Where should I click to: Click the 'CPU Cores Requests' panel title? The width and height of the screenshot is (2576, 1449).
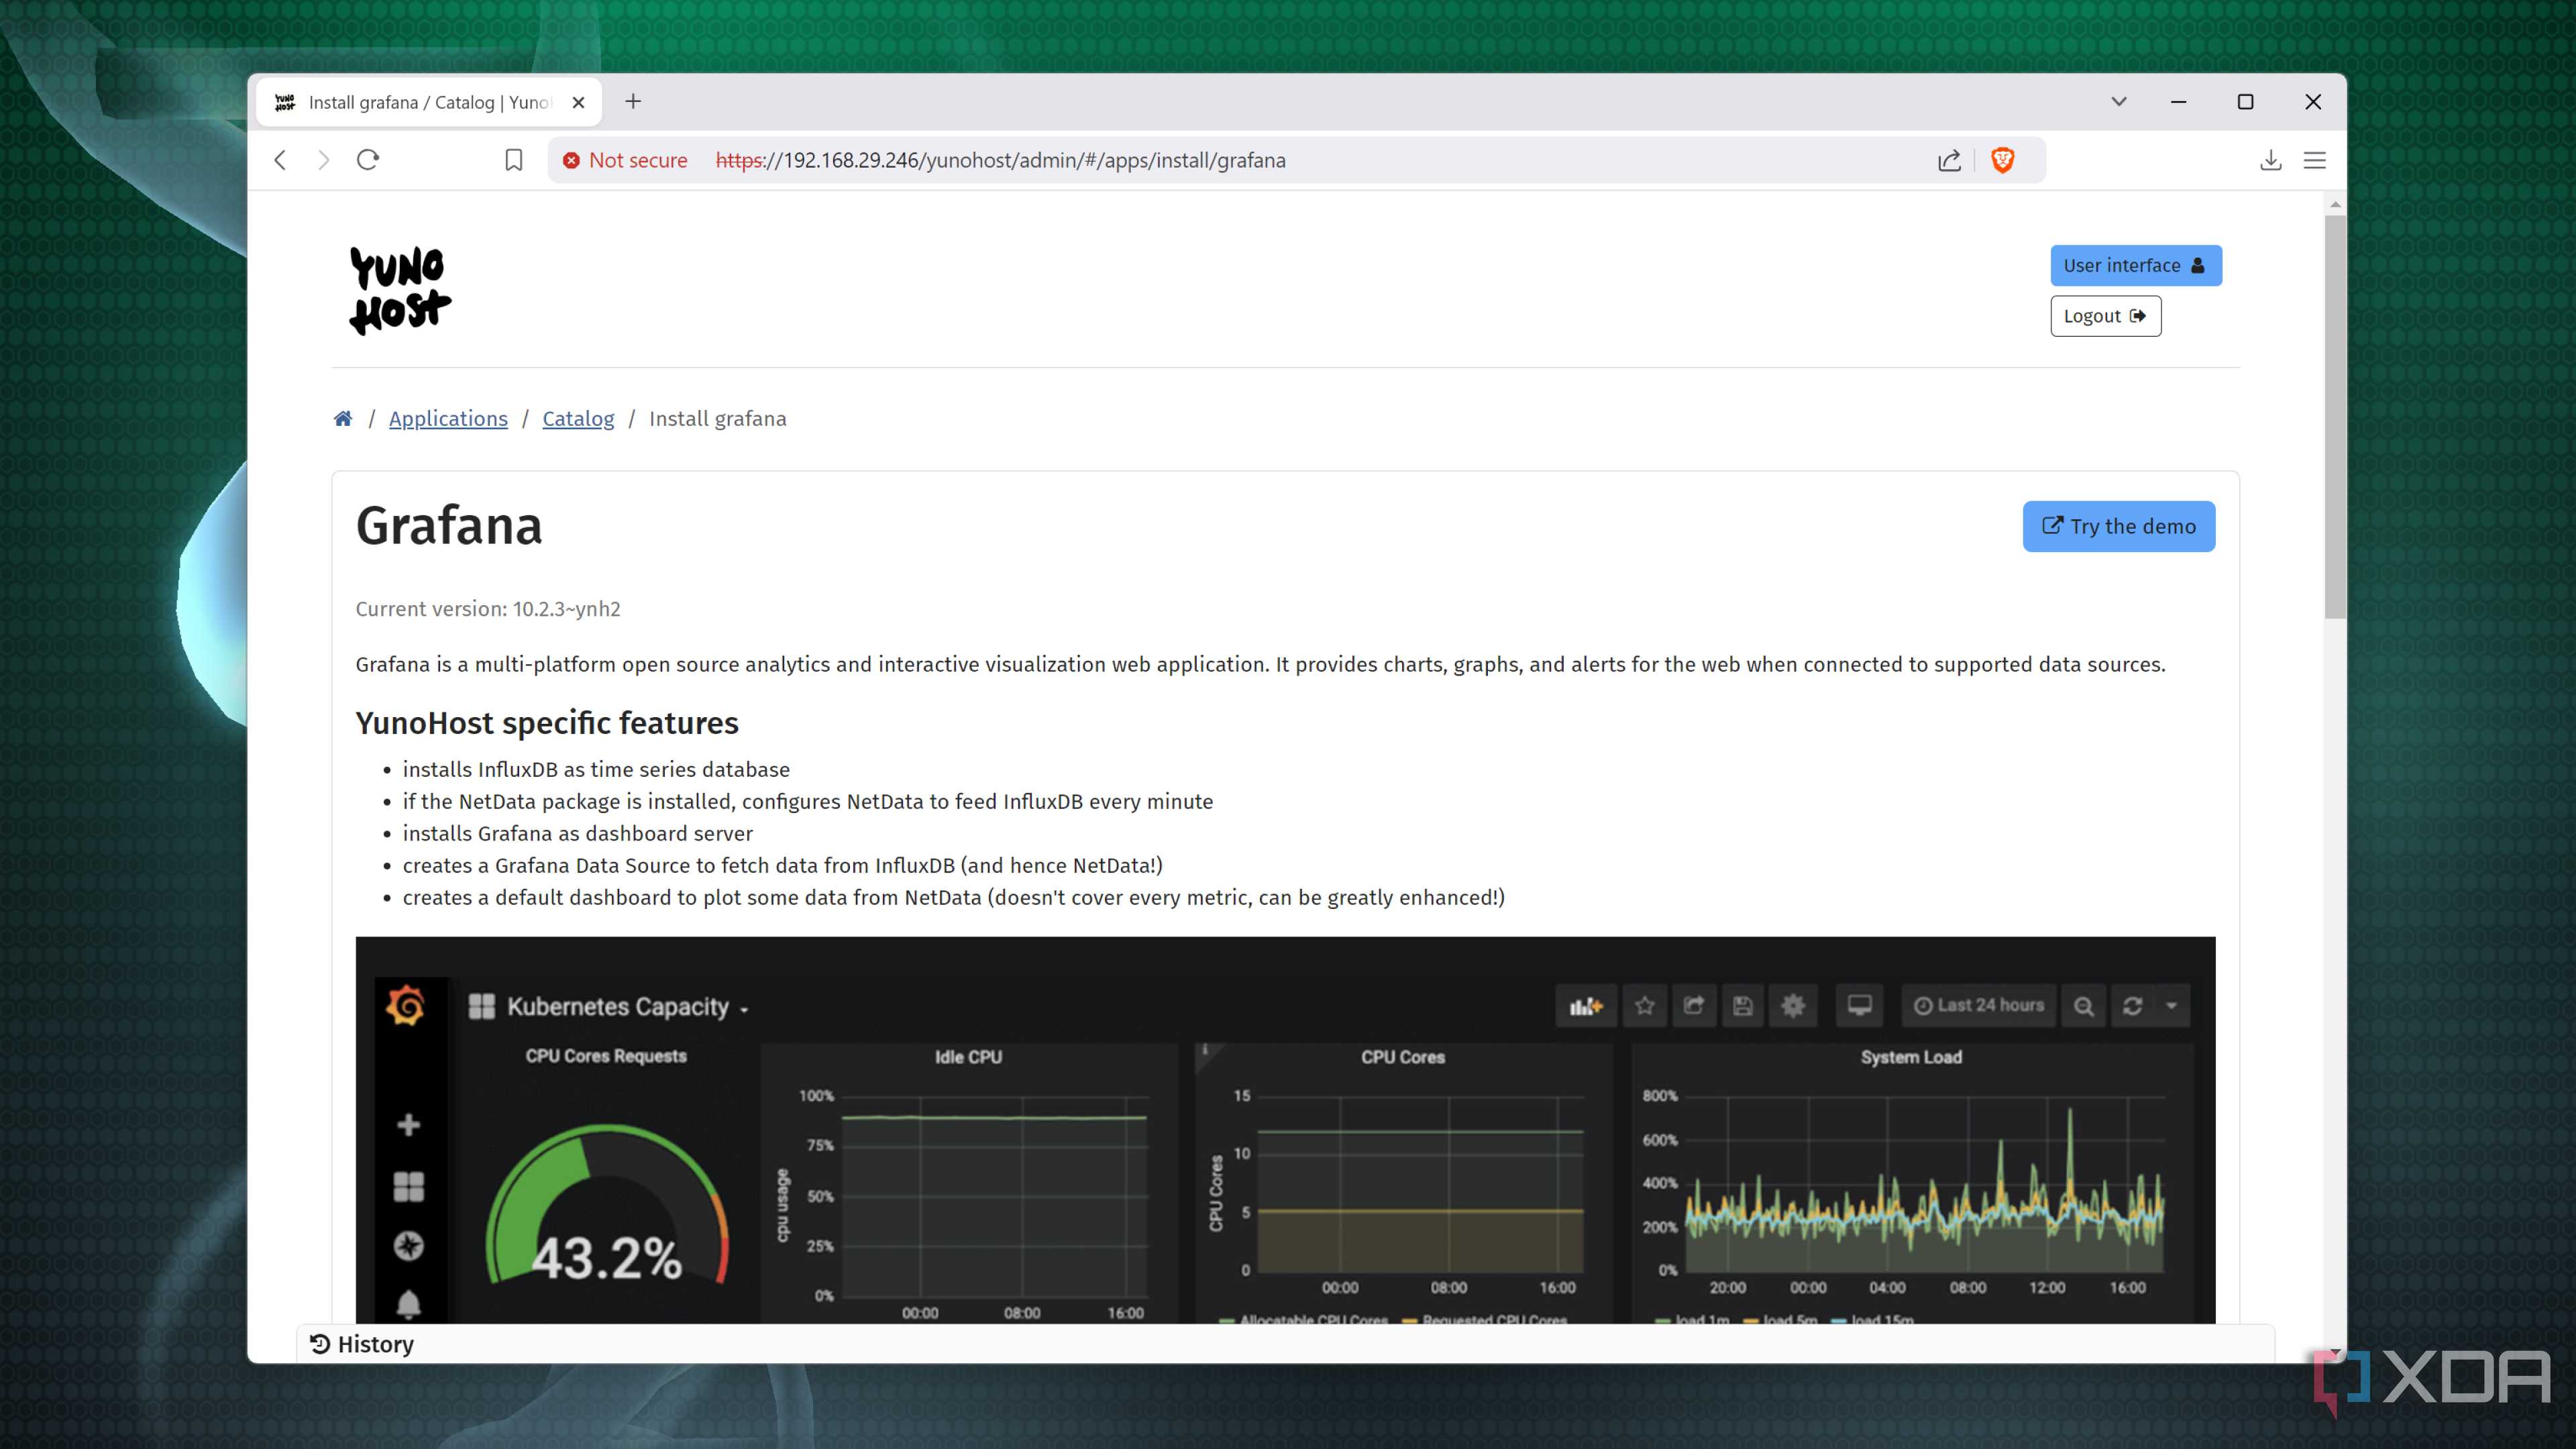pos(606,1056)
